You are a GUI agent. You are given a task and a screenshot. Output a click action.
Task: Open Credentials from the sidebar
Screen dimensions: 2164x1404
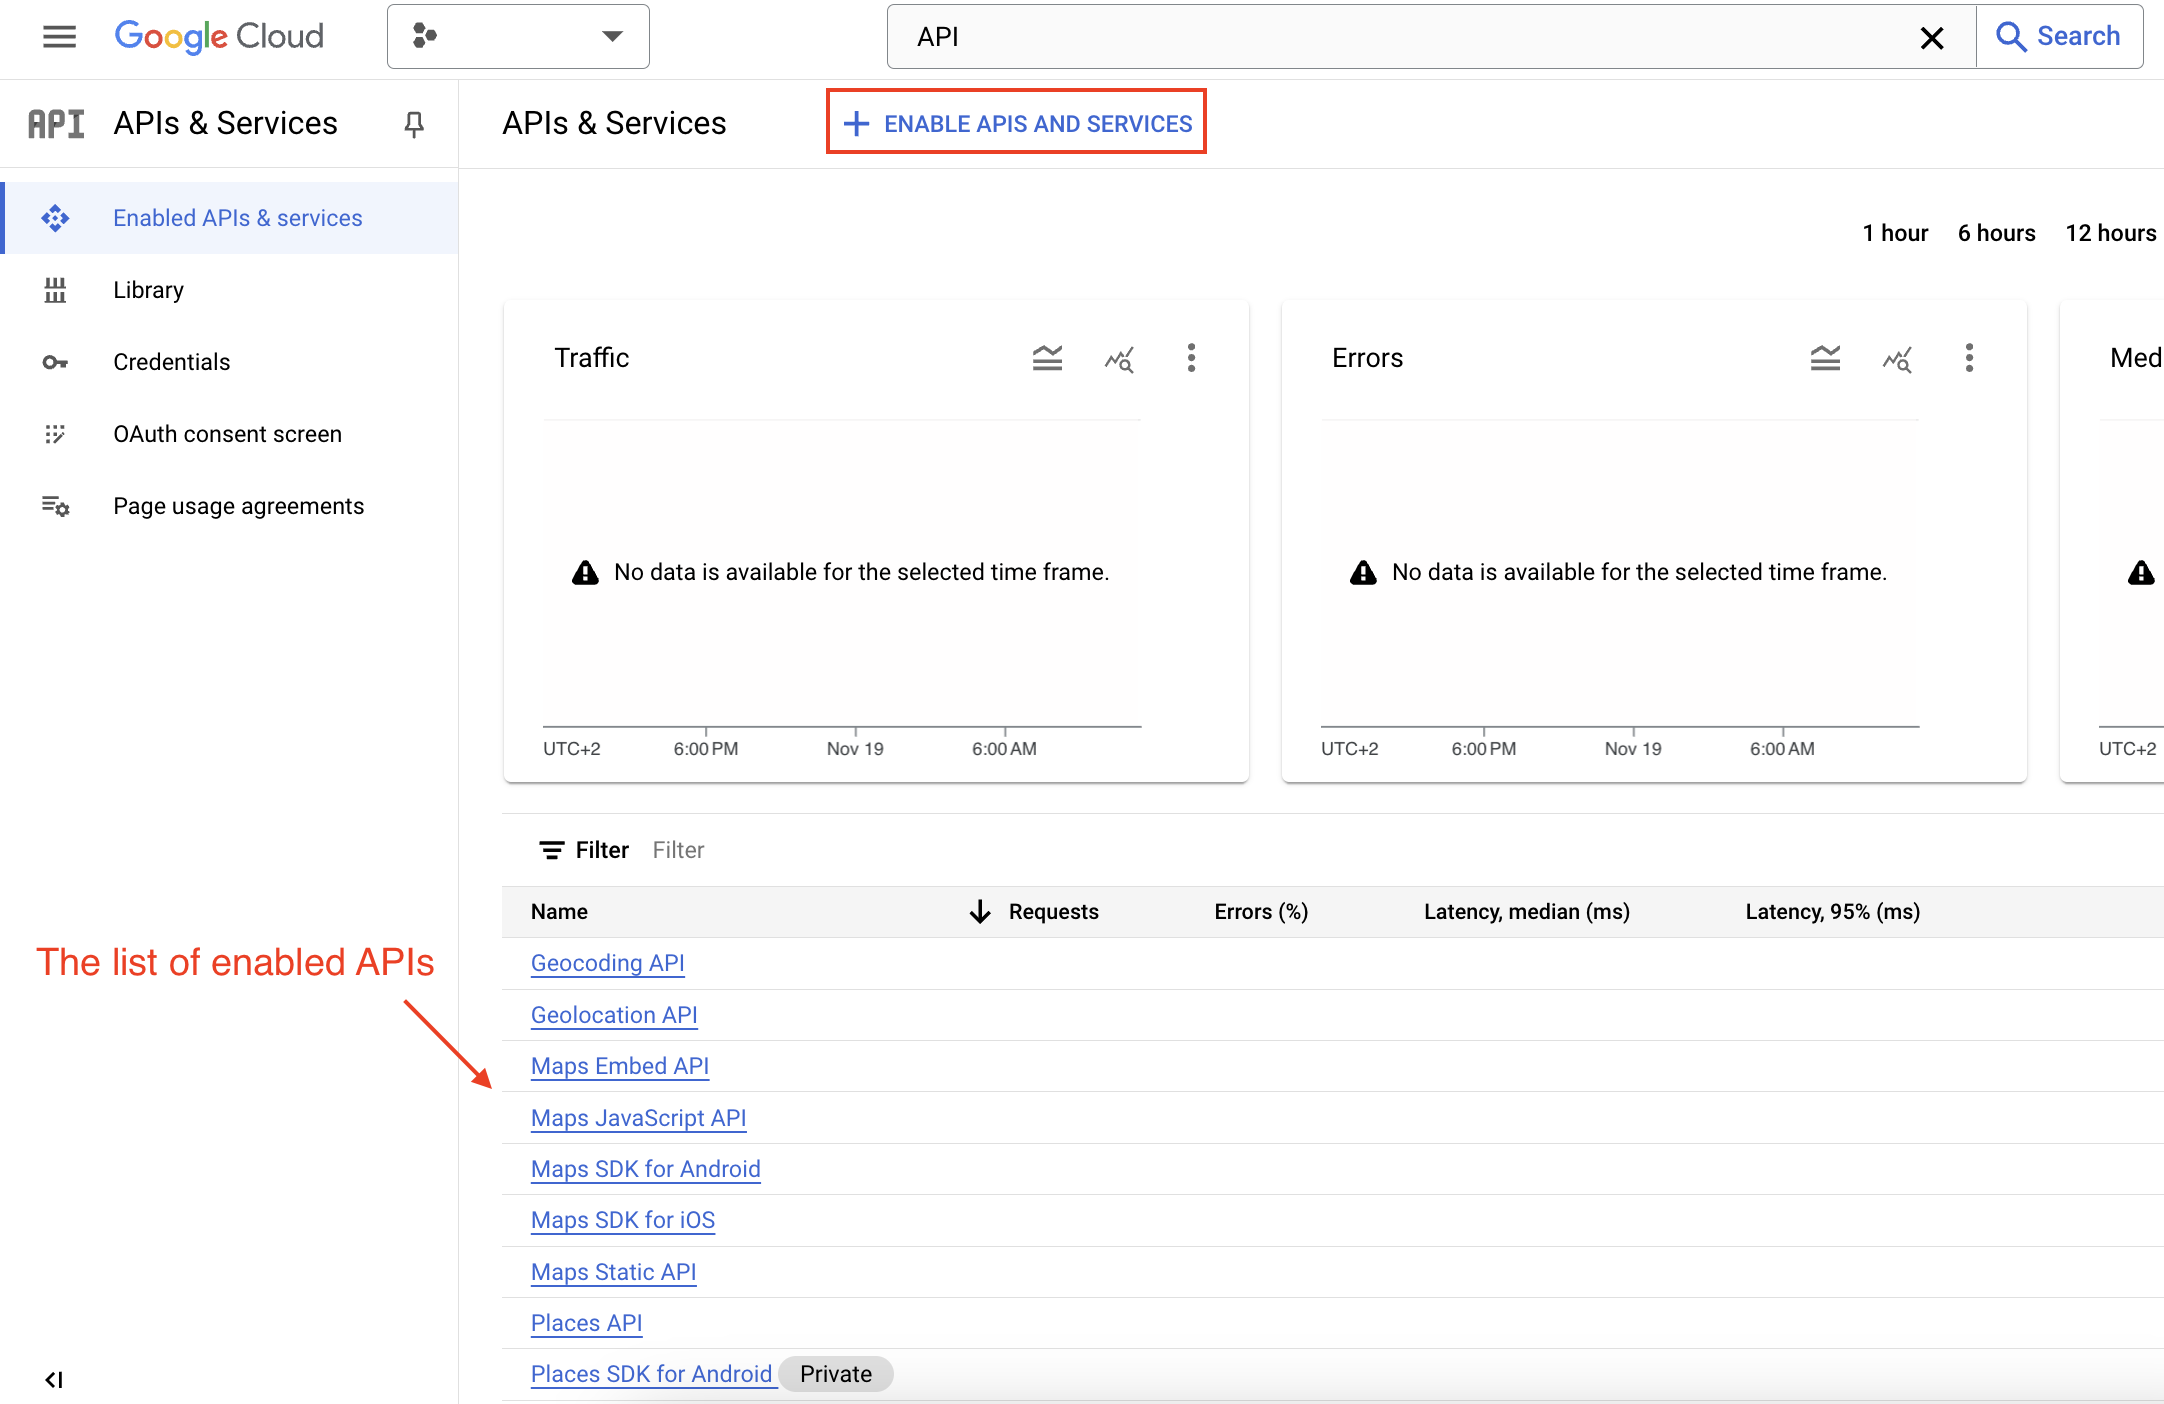(x=171, y=361)
